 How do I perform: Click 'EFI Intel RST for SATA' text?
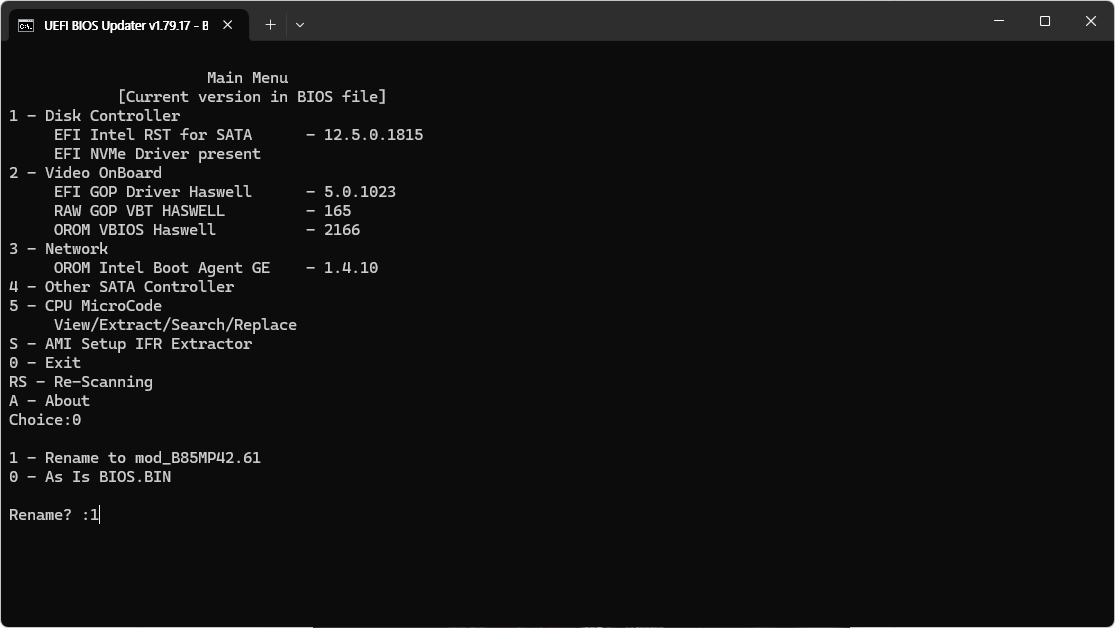tap(153, 134)
